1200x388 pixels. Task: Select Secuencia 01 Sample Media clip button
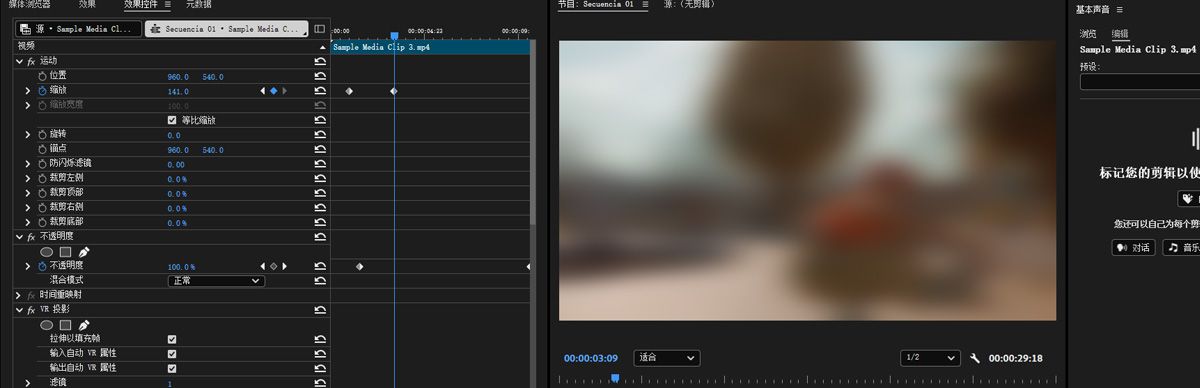pyautogui.click(x=226, y=29)
